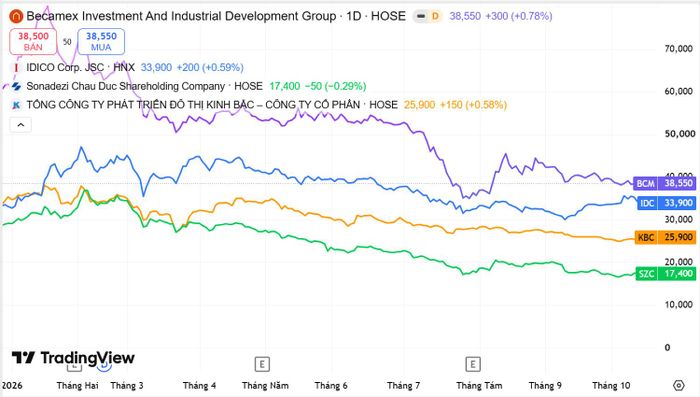The height and width of the screenshot is (397, 700).
Task: Click the 10,000 price axis label
Action: [679, 305]
